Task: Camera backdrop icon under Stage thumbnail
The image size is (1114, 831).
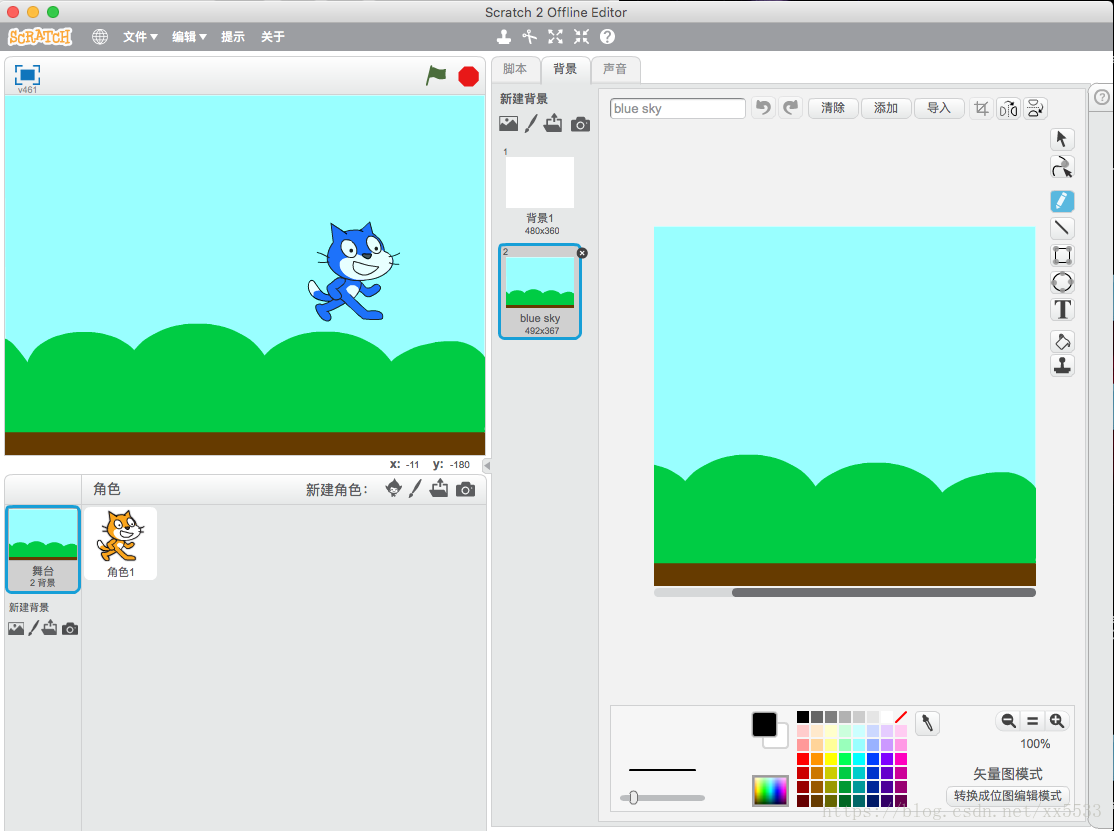Action: (70, 629)
